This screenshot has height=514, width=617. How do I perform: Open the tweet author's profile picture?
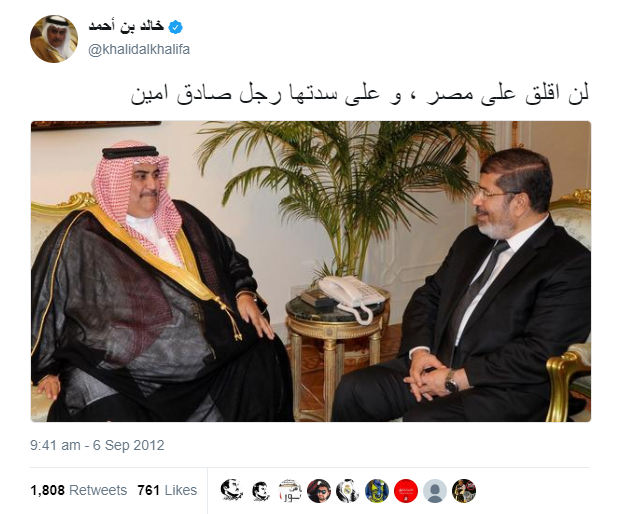point(54,39)
